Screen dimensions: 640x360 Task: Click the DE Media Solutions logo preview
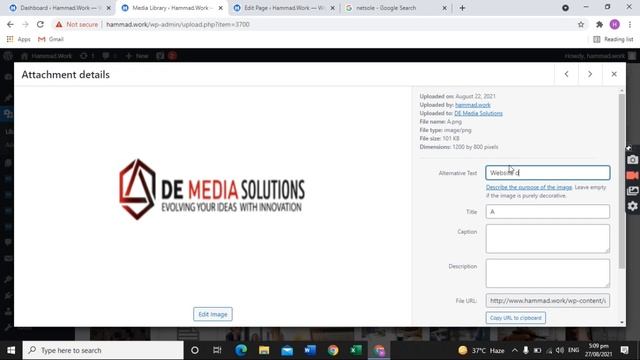coord(212,189)
